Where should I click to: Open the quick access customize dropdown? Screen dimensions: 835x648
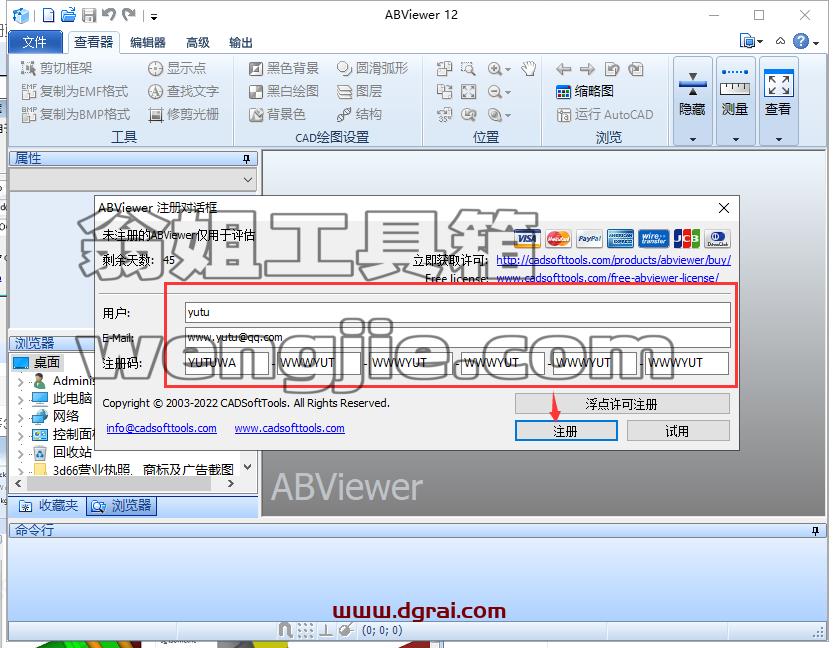click(154, 17)
